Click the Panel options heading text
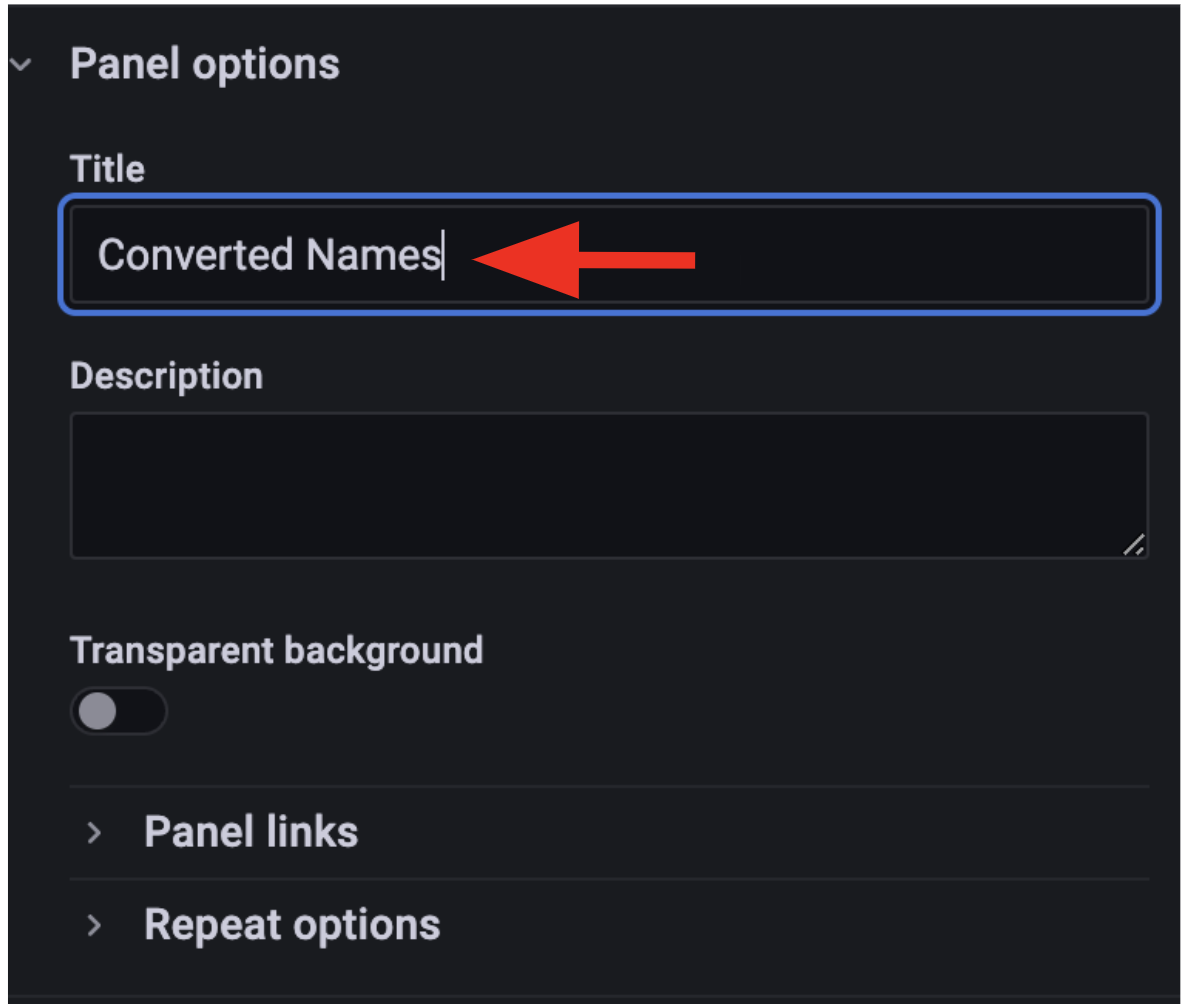 tap(205, 65)
